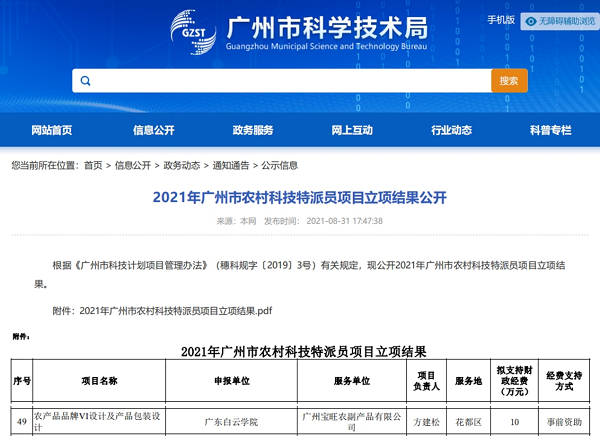Click the 广州市科学技术局 site title

(315, 27)
